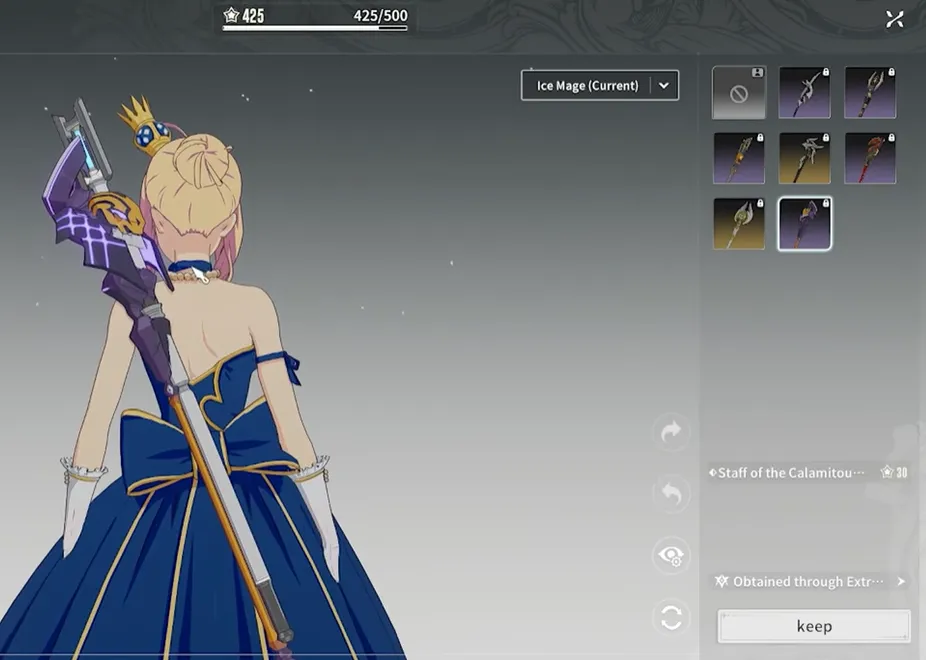Image resolution: width=926 pixels, height=660 pixels.
Task: Click the undo arrow icon
Action: (671, 493)
